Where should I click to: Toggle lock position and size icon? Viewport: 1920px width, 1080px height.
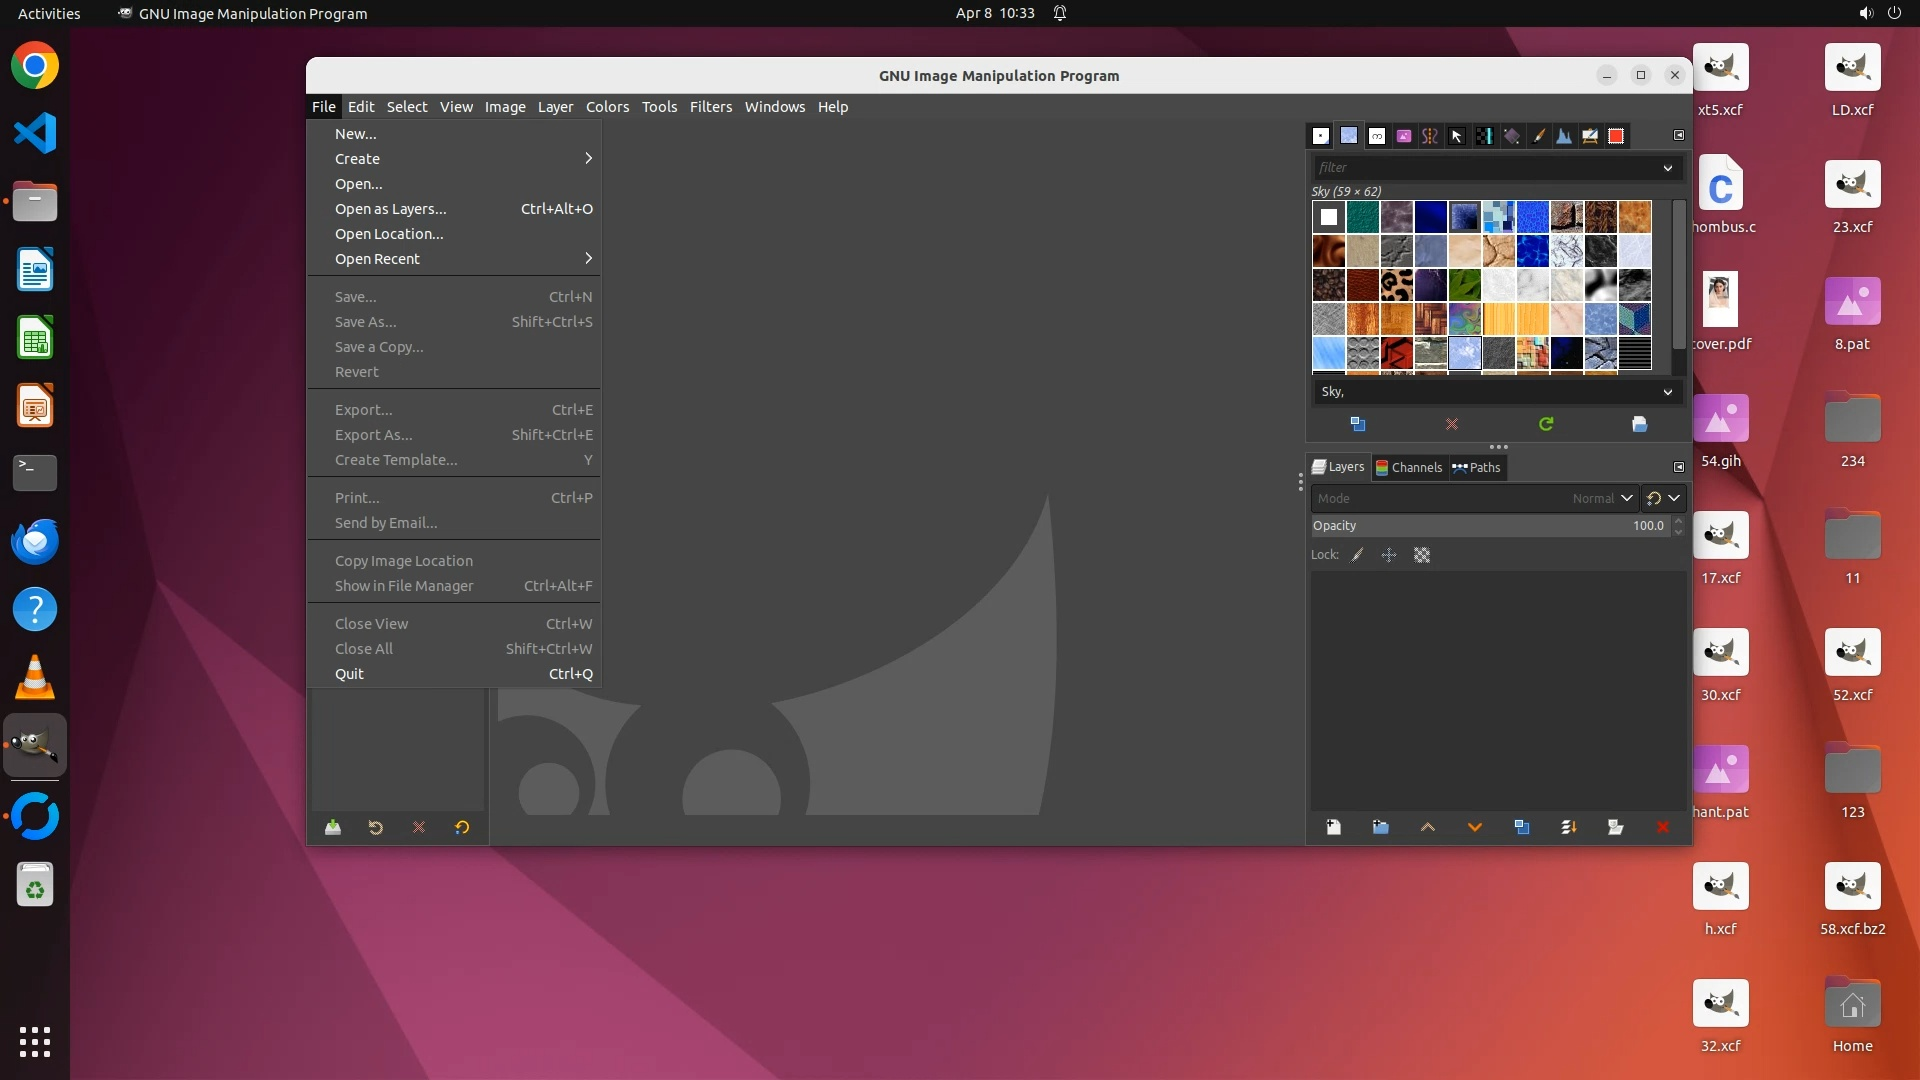coord(1389,555)
